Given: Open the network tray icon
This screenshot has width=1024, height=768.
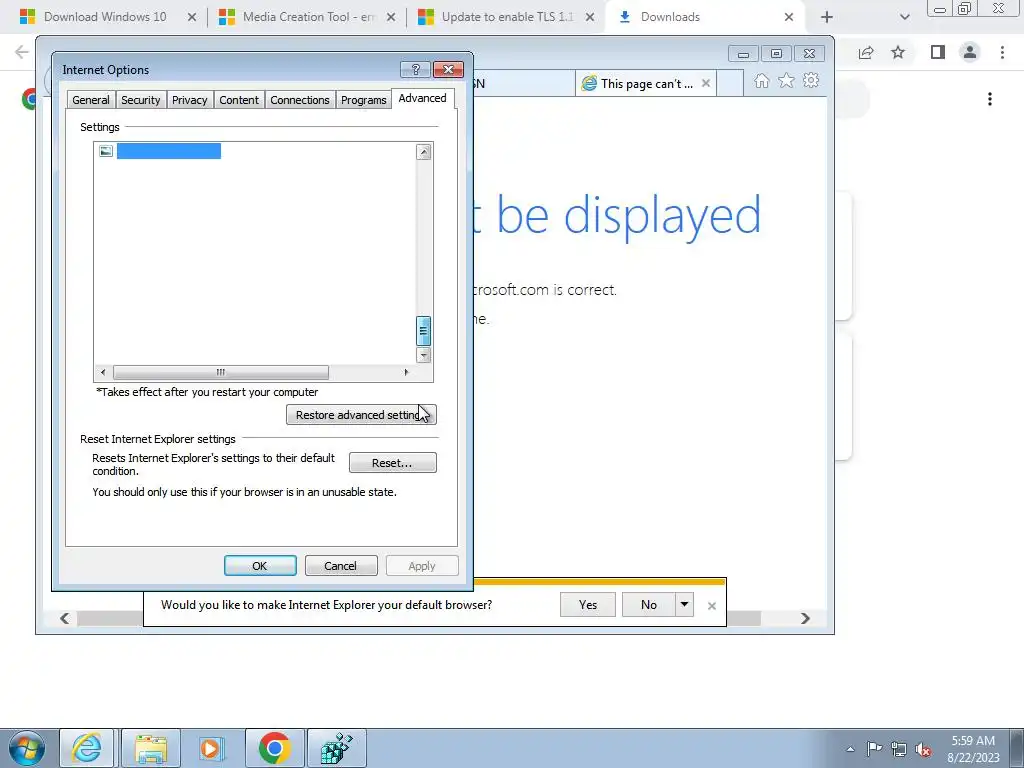Looking at the screenshot, I should click(x=899, y=748).
